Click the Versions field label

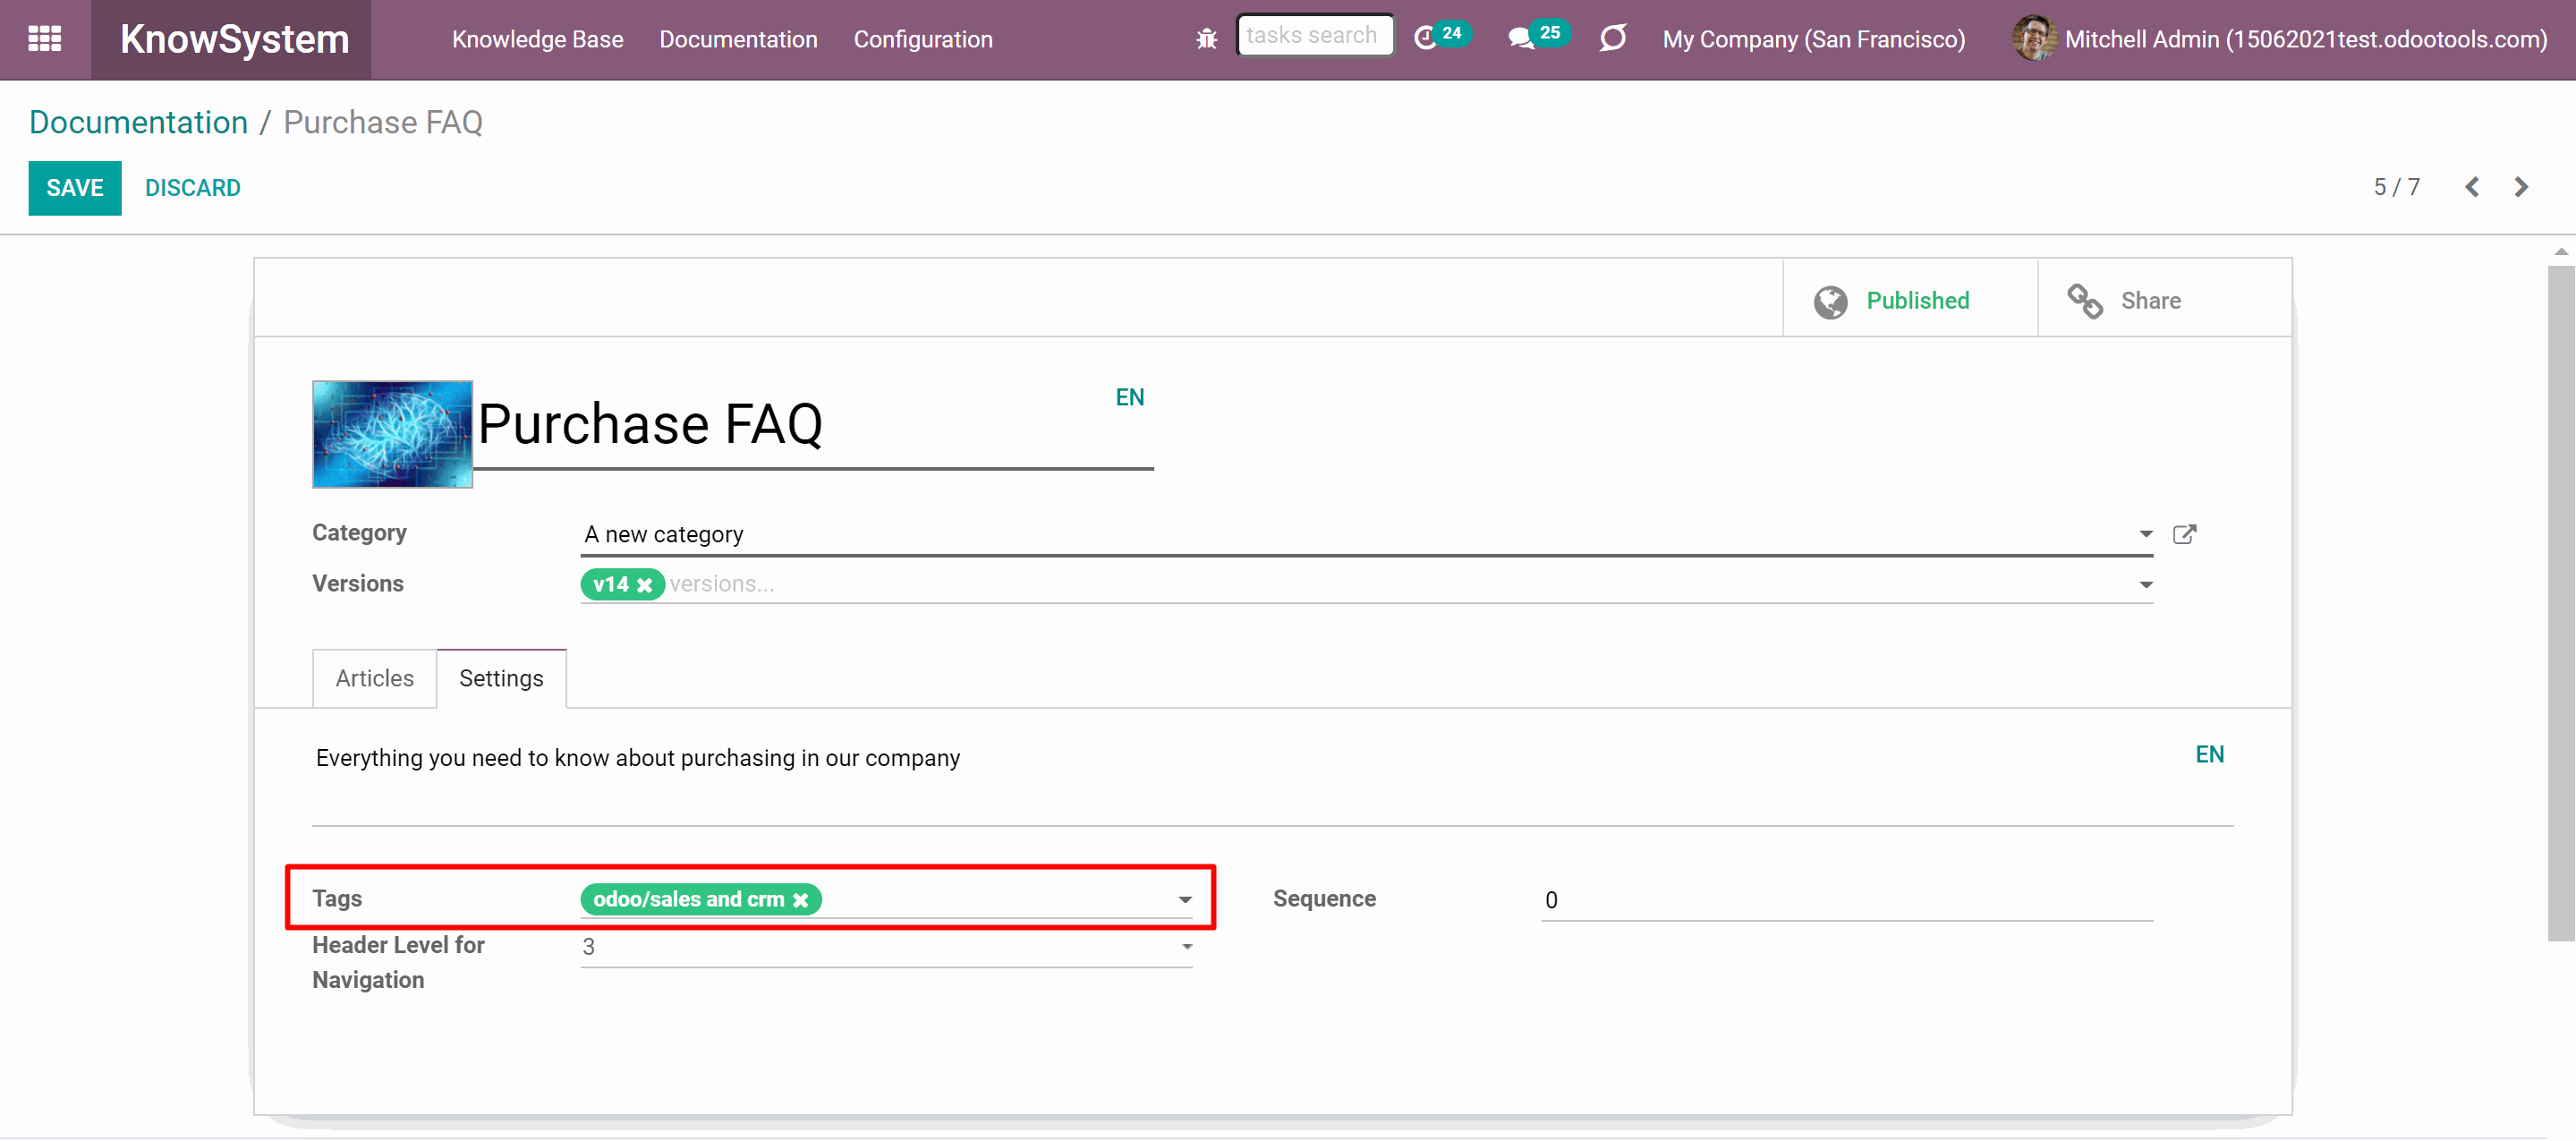pyautogui.click(x=358, y=584)
